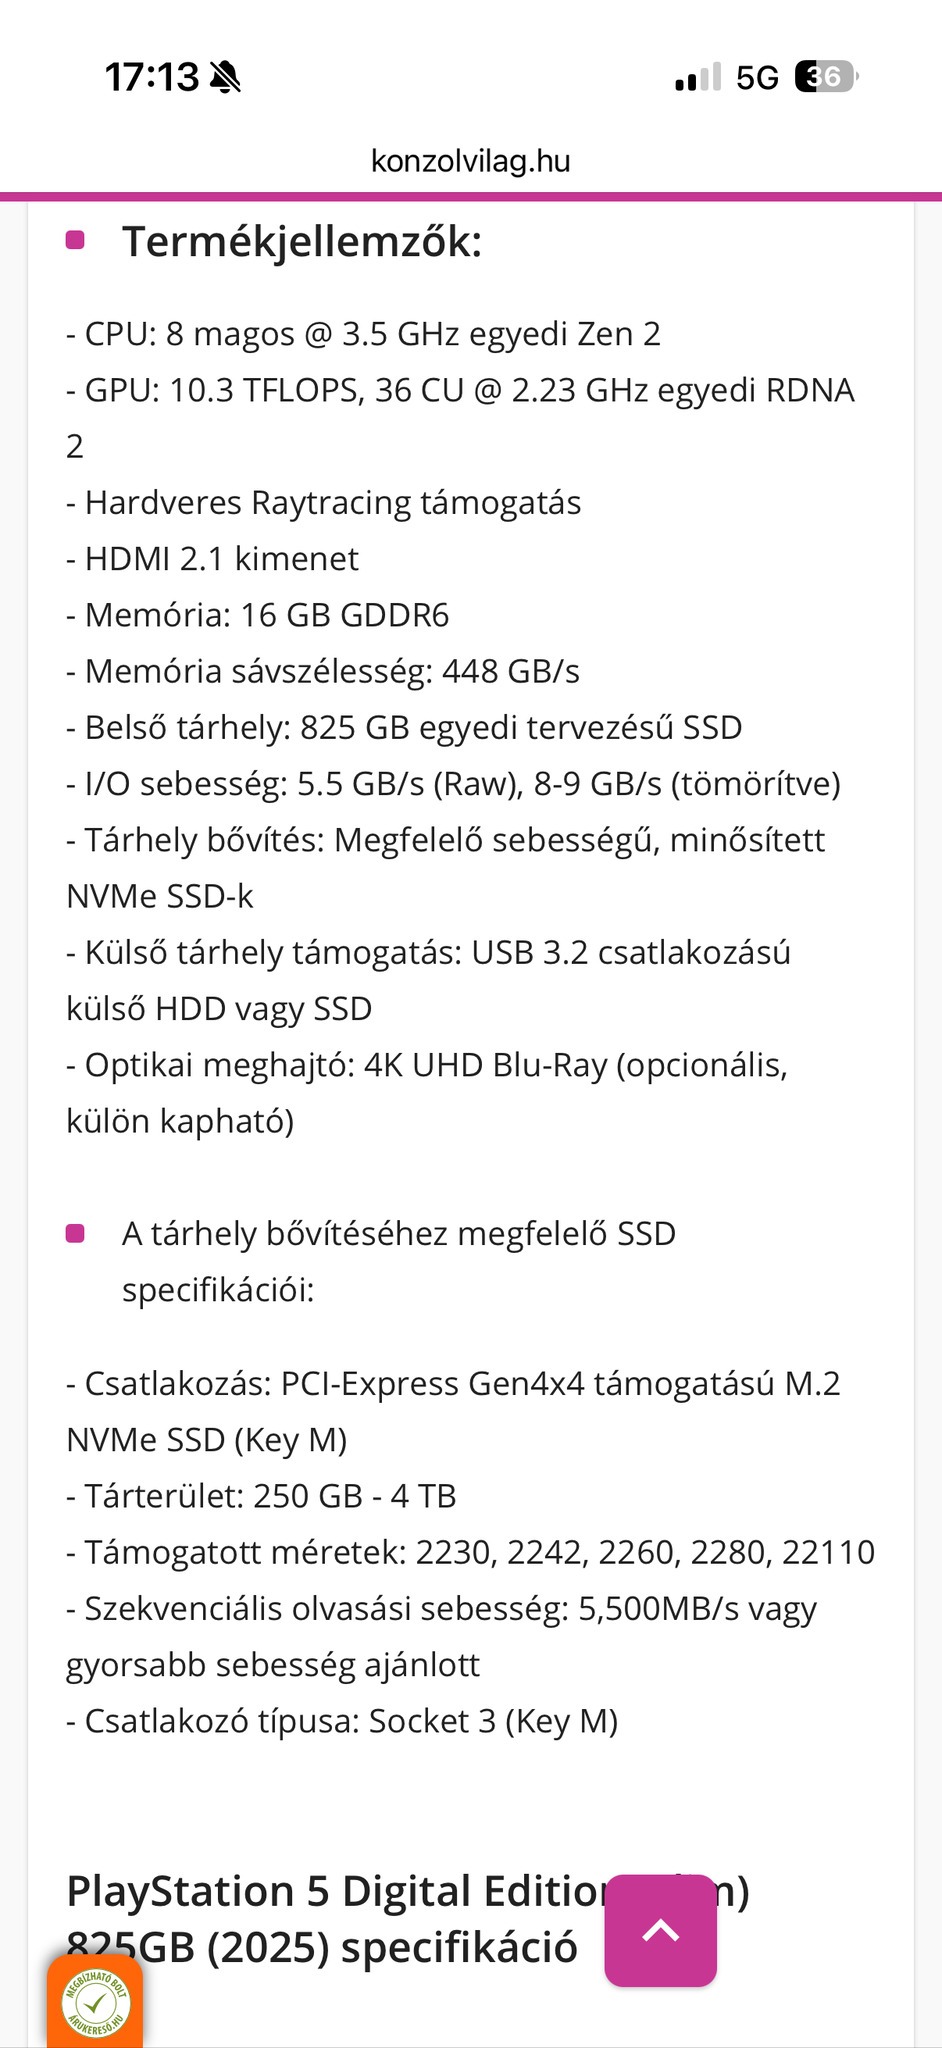Tap the silent mode bell icon

pos(226,77)
